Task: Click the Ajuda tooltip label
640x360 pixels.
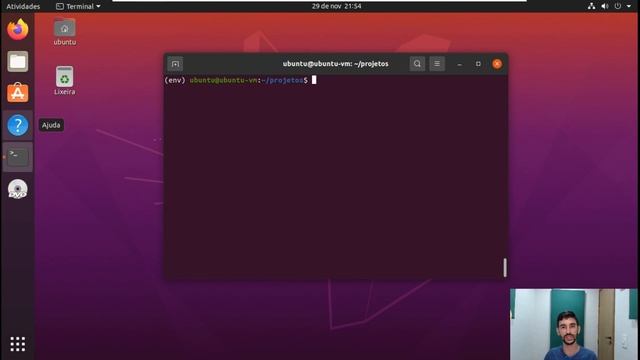Action: point(51,125)
